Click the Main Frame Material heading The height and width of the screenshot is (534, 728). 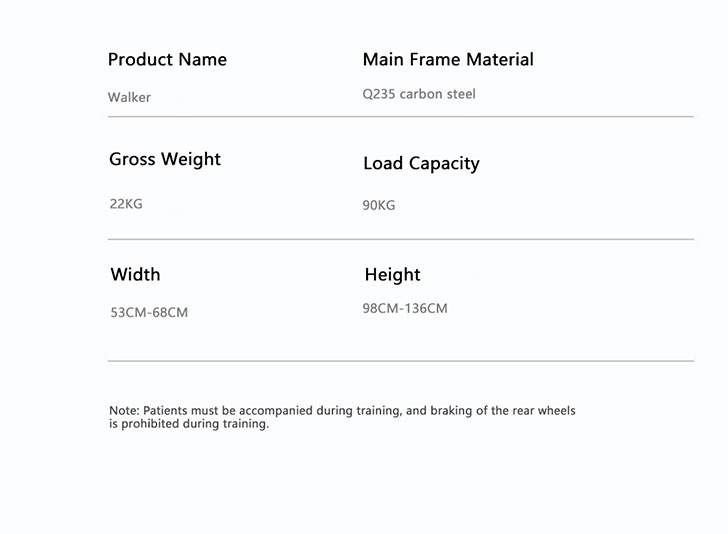(447, 60)
